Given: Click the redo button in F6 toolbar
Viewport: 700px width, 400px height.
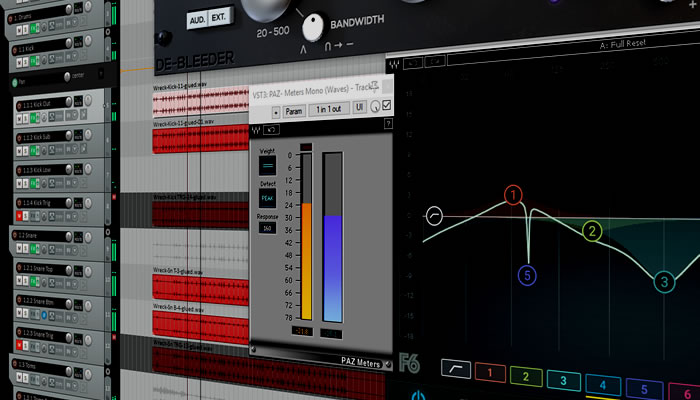Looking at the screenshot, I should pos(435,61).
